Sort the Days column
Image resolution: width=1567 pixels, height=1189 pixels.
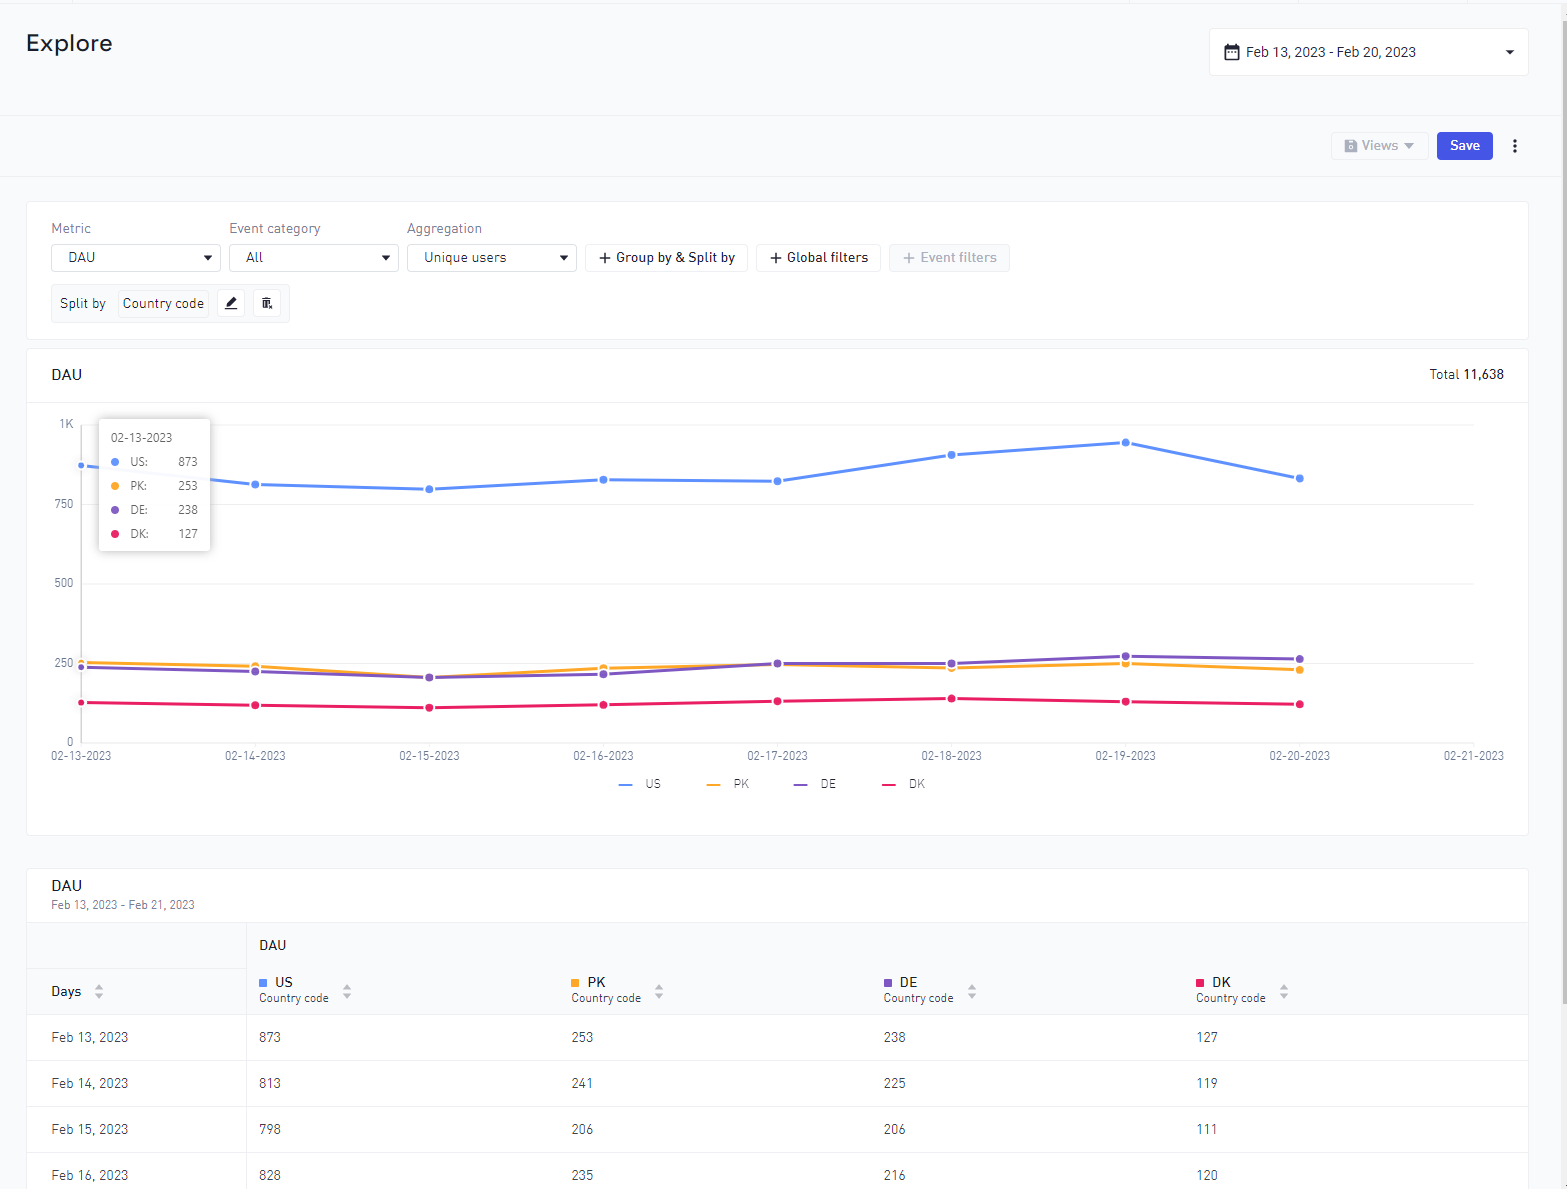tap(99, 992)
